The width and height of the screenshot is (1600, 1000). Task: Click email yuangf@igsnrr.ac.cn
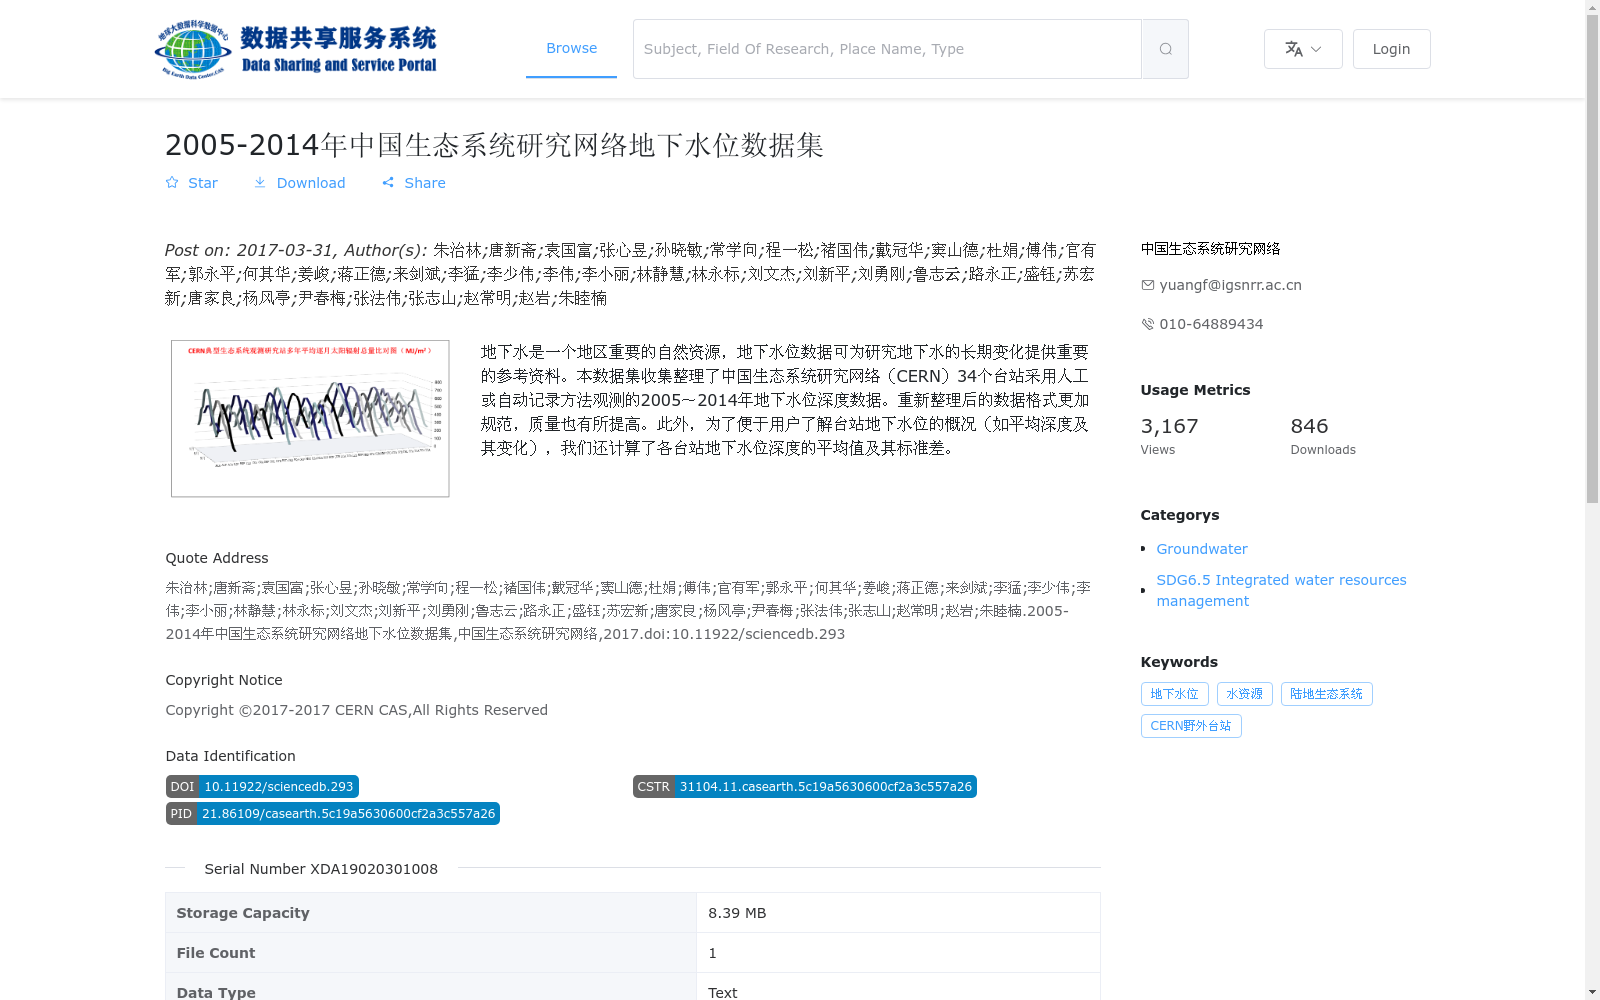click(1230, 285)
